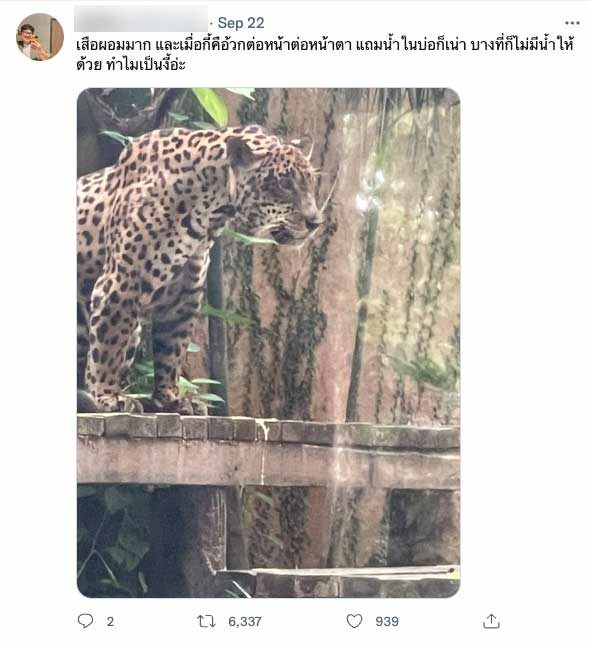Open the blurred username next to the avatar
Screen dimensions: 590x647
[x=141, y=19]
